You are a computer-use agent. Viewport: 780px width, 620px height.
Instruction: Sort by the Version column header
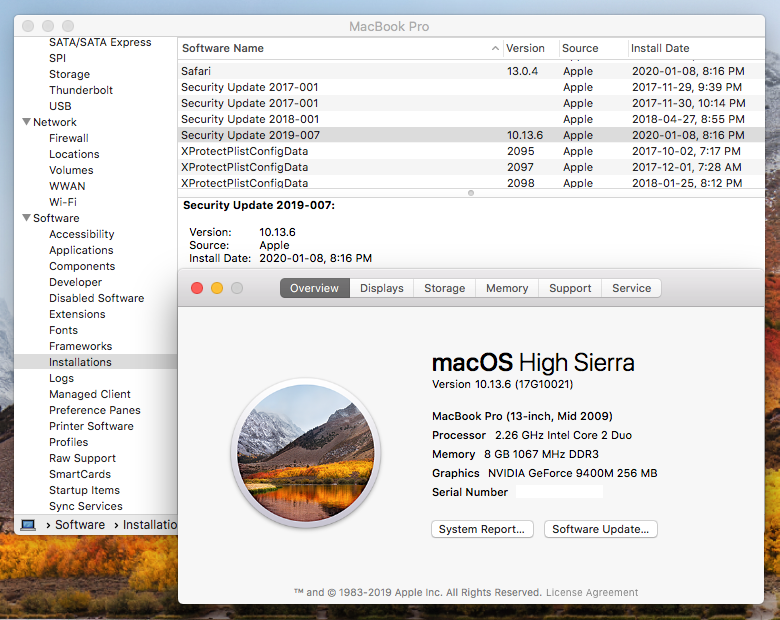(531, 48)
